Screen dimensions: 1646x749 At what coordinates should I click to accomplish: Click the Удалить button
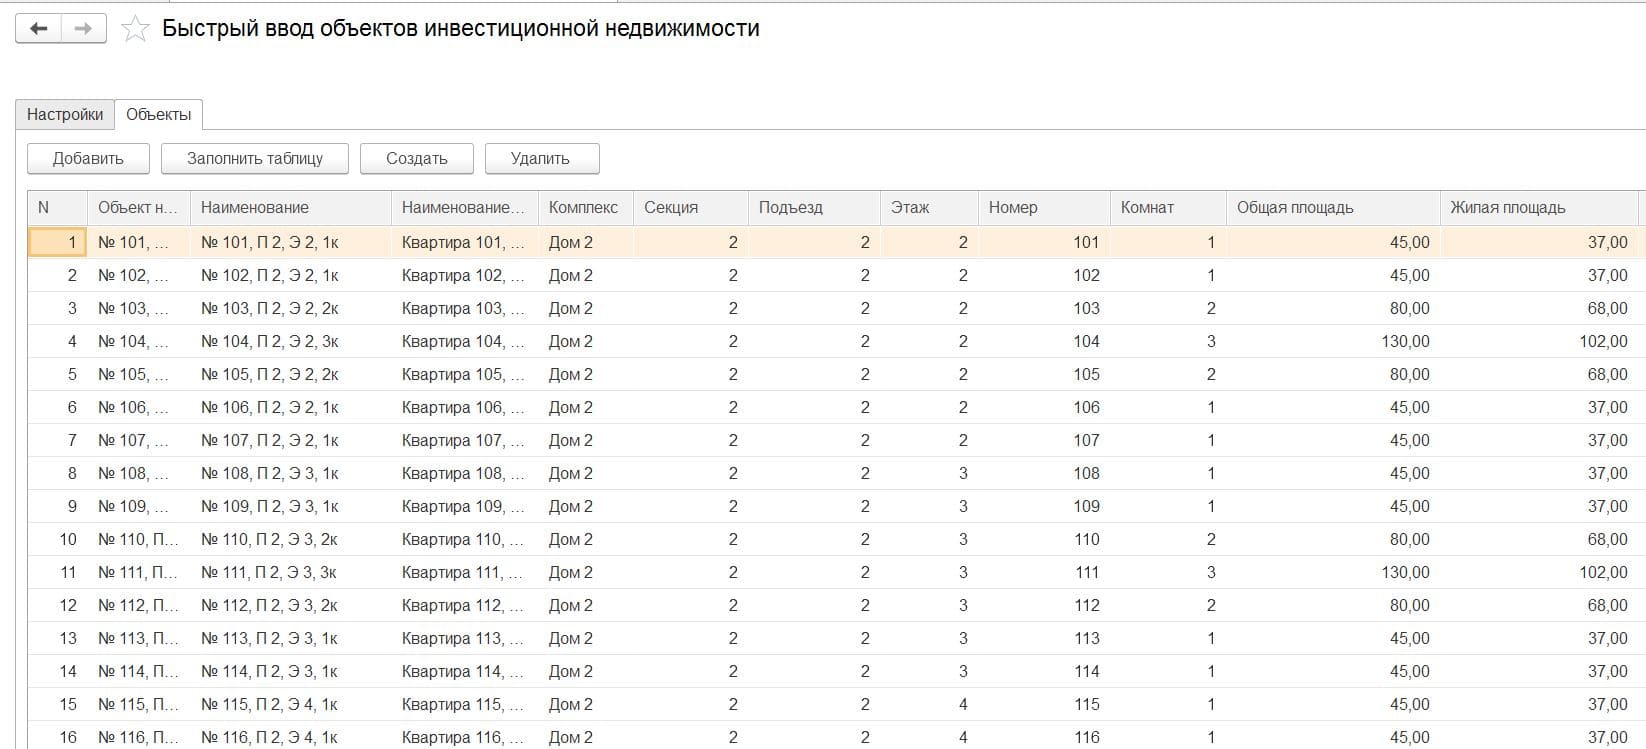coord(542,158)
